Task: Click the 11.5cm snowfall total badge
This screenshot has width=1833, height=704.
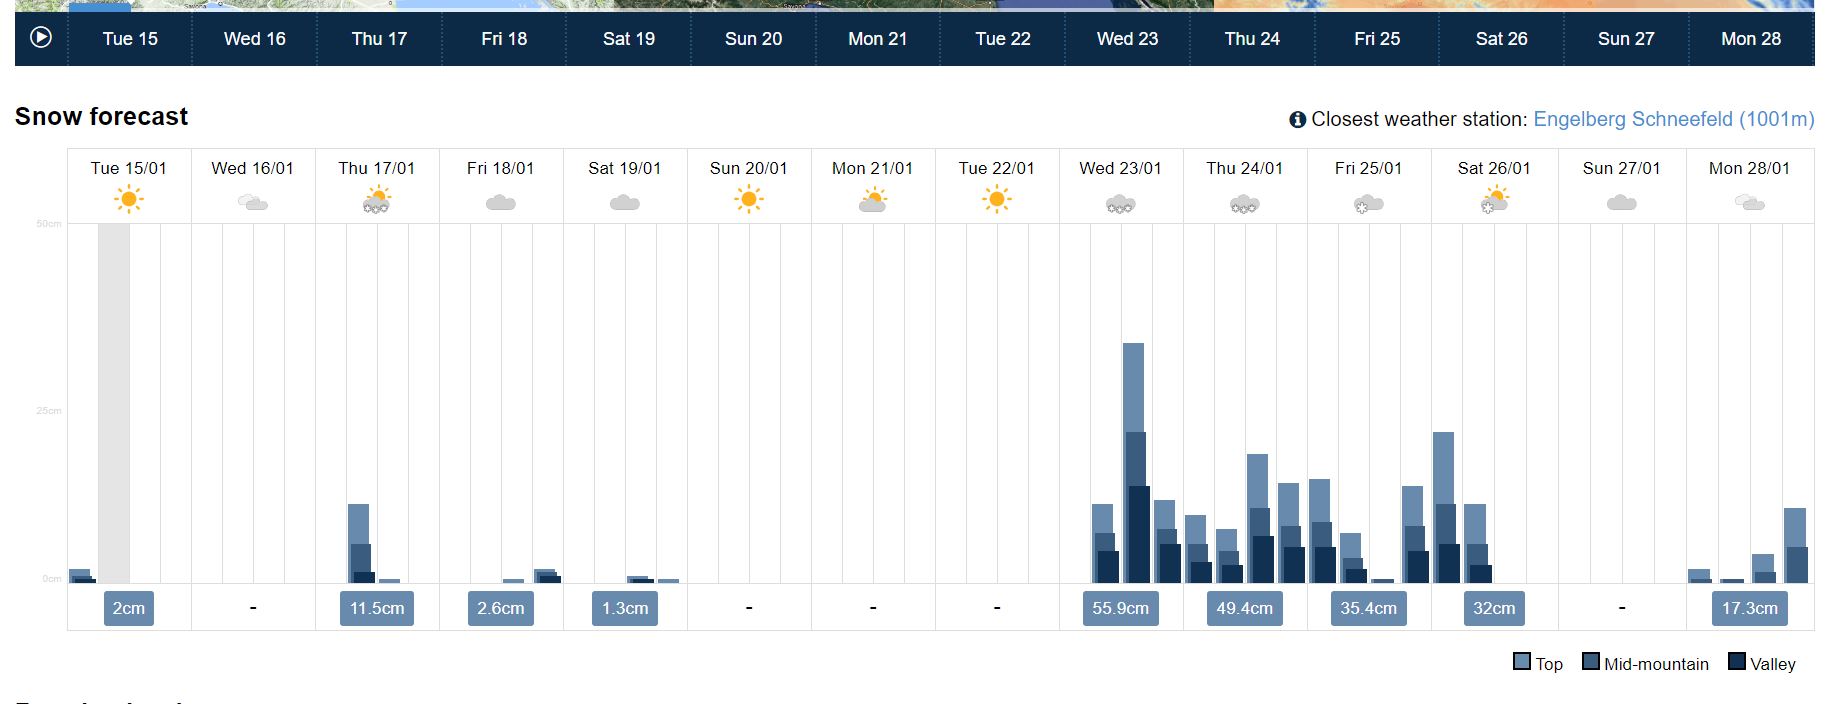Action: click(377, 608)
